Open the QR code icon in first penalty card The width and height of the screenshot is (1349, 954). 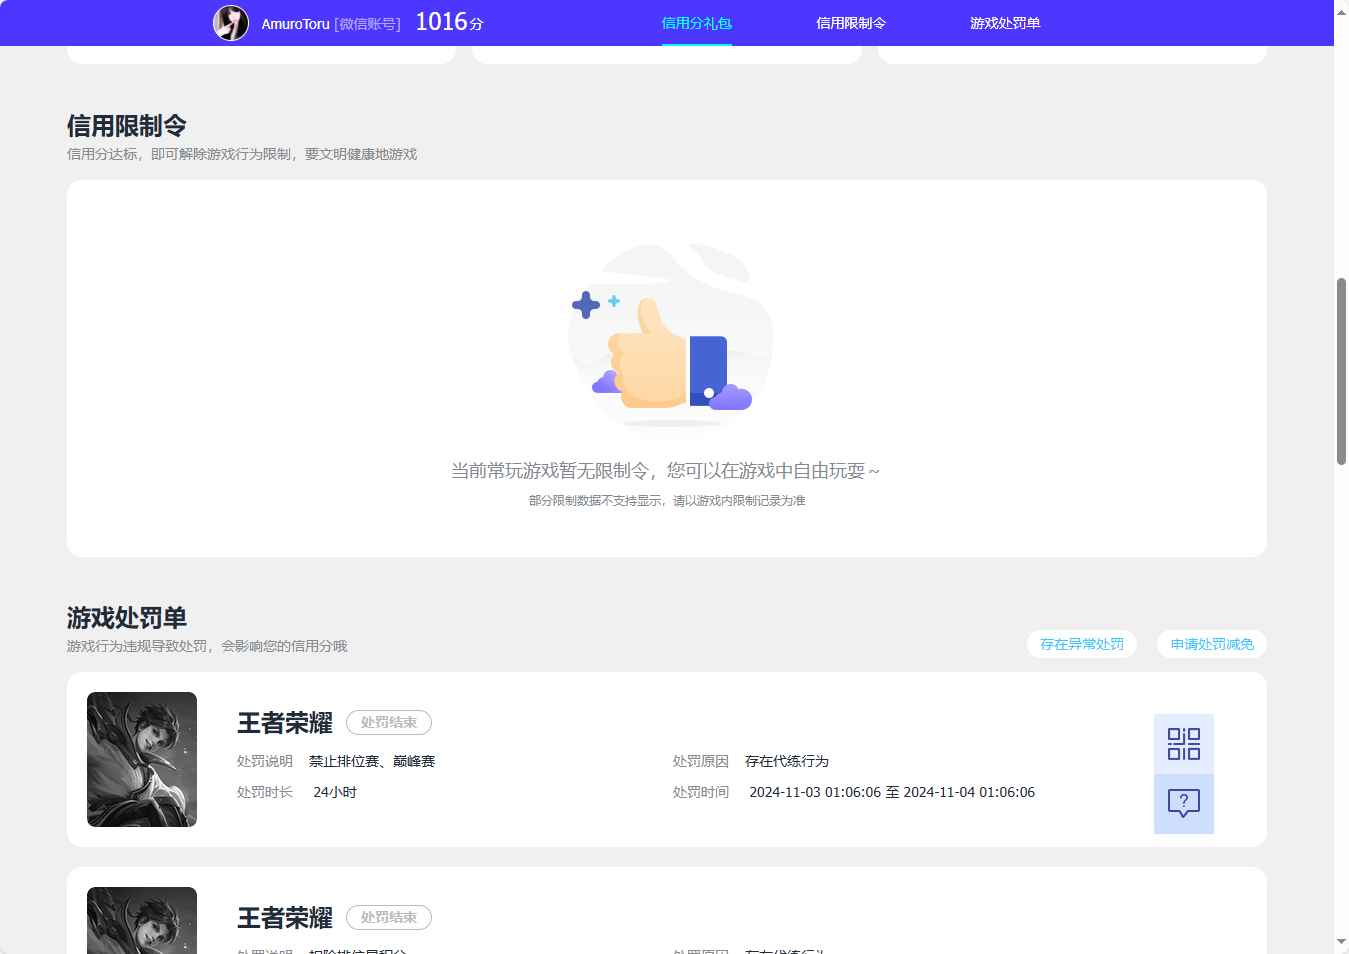pyautogui.click(x=1184, y=744)
